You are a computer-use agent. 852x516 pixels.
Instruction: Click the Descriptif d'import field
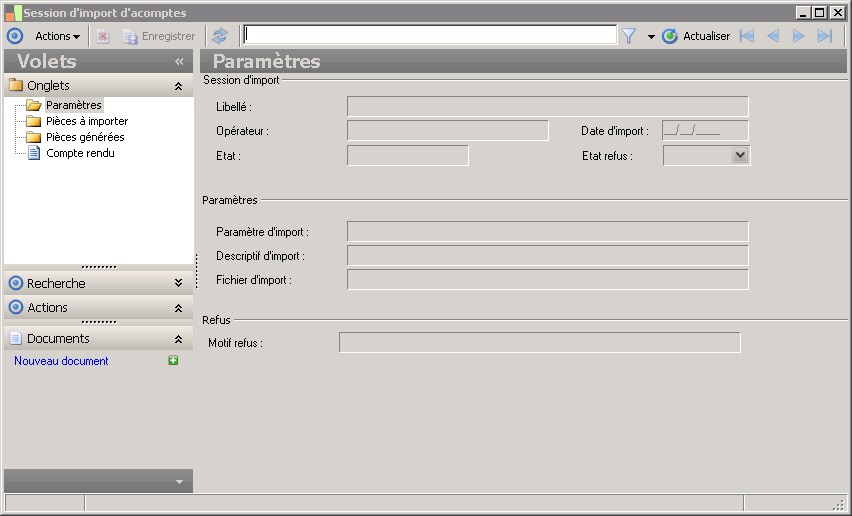[x=548, y=255]
